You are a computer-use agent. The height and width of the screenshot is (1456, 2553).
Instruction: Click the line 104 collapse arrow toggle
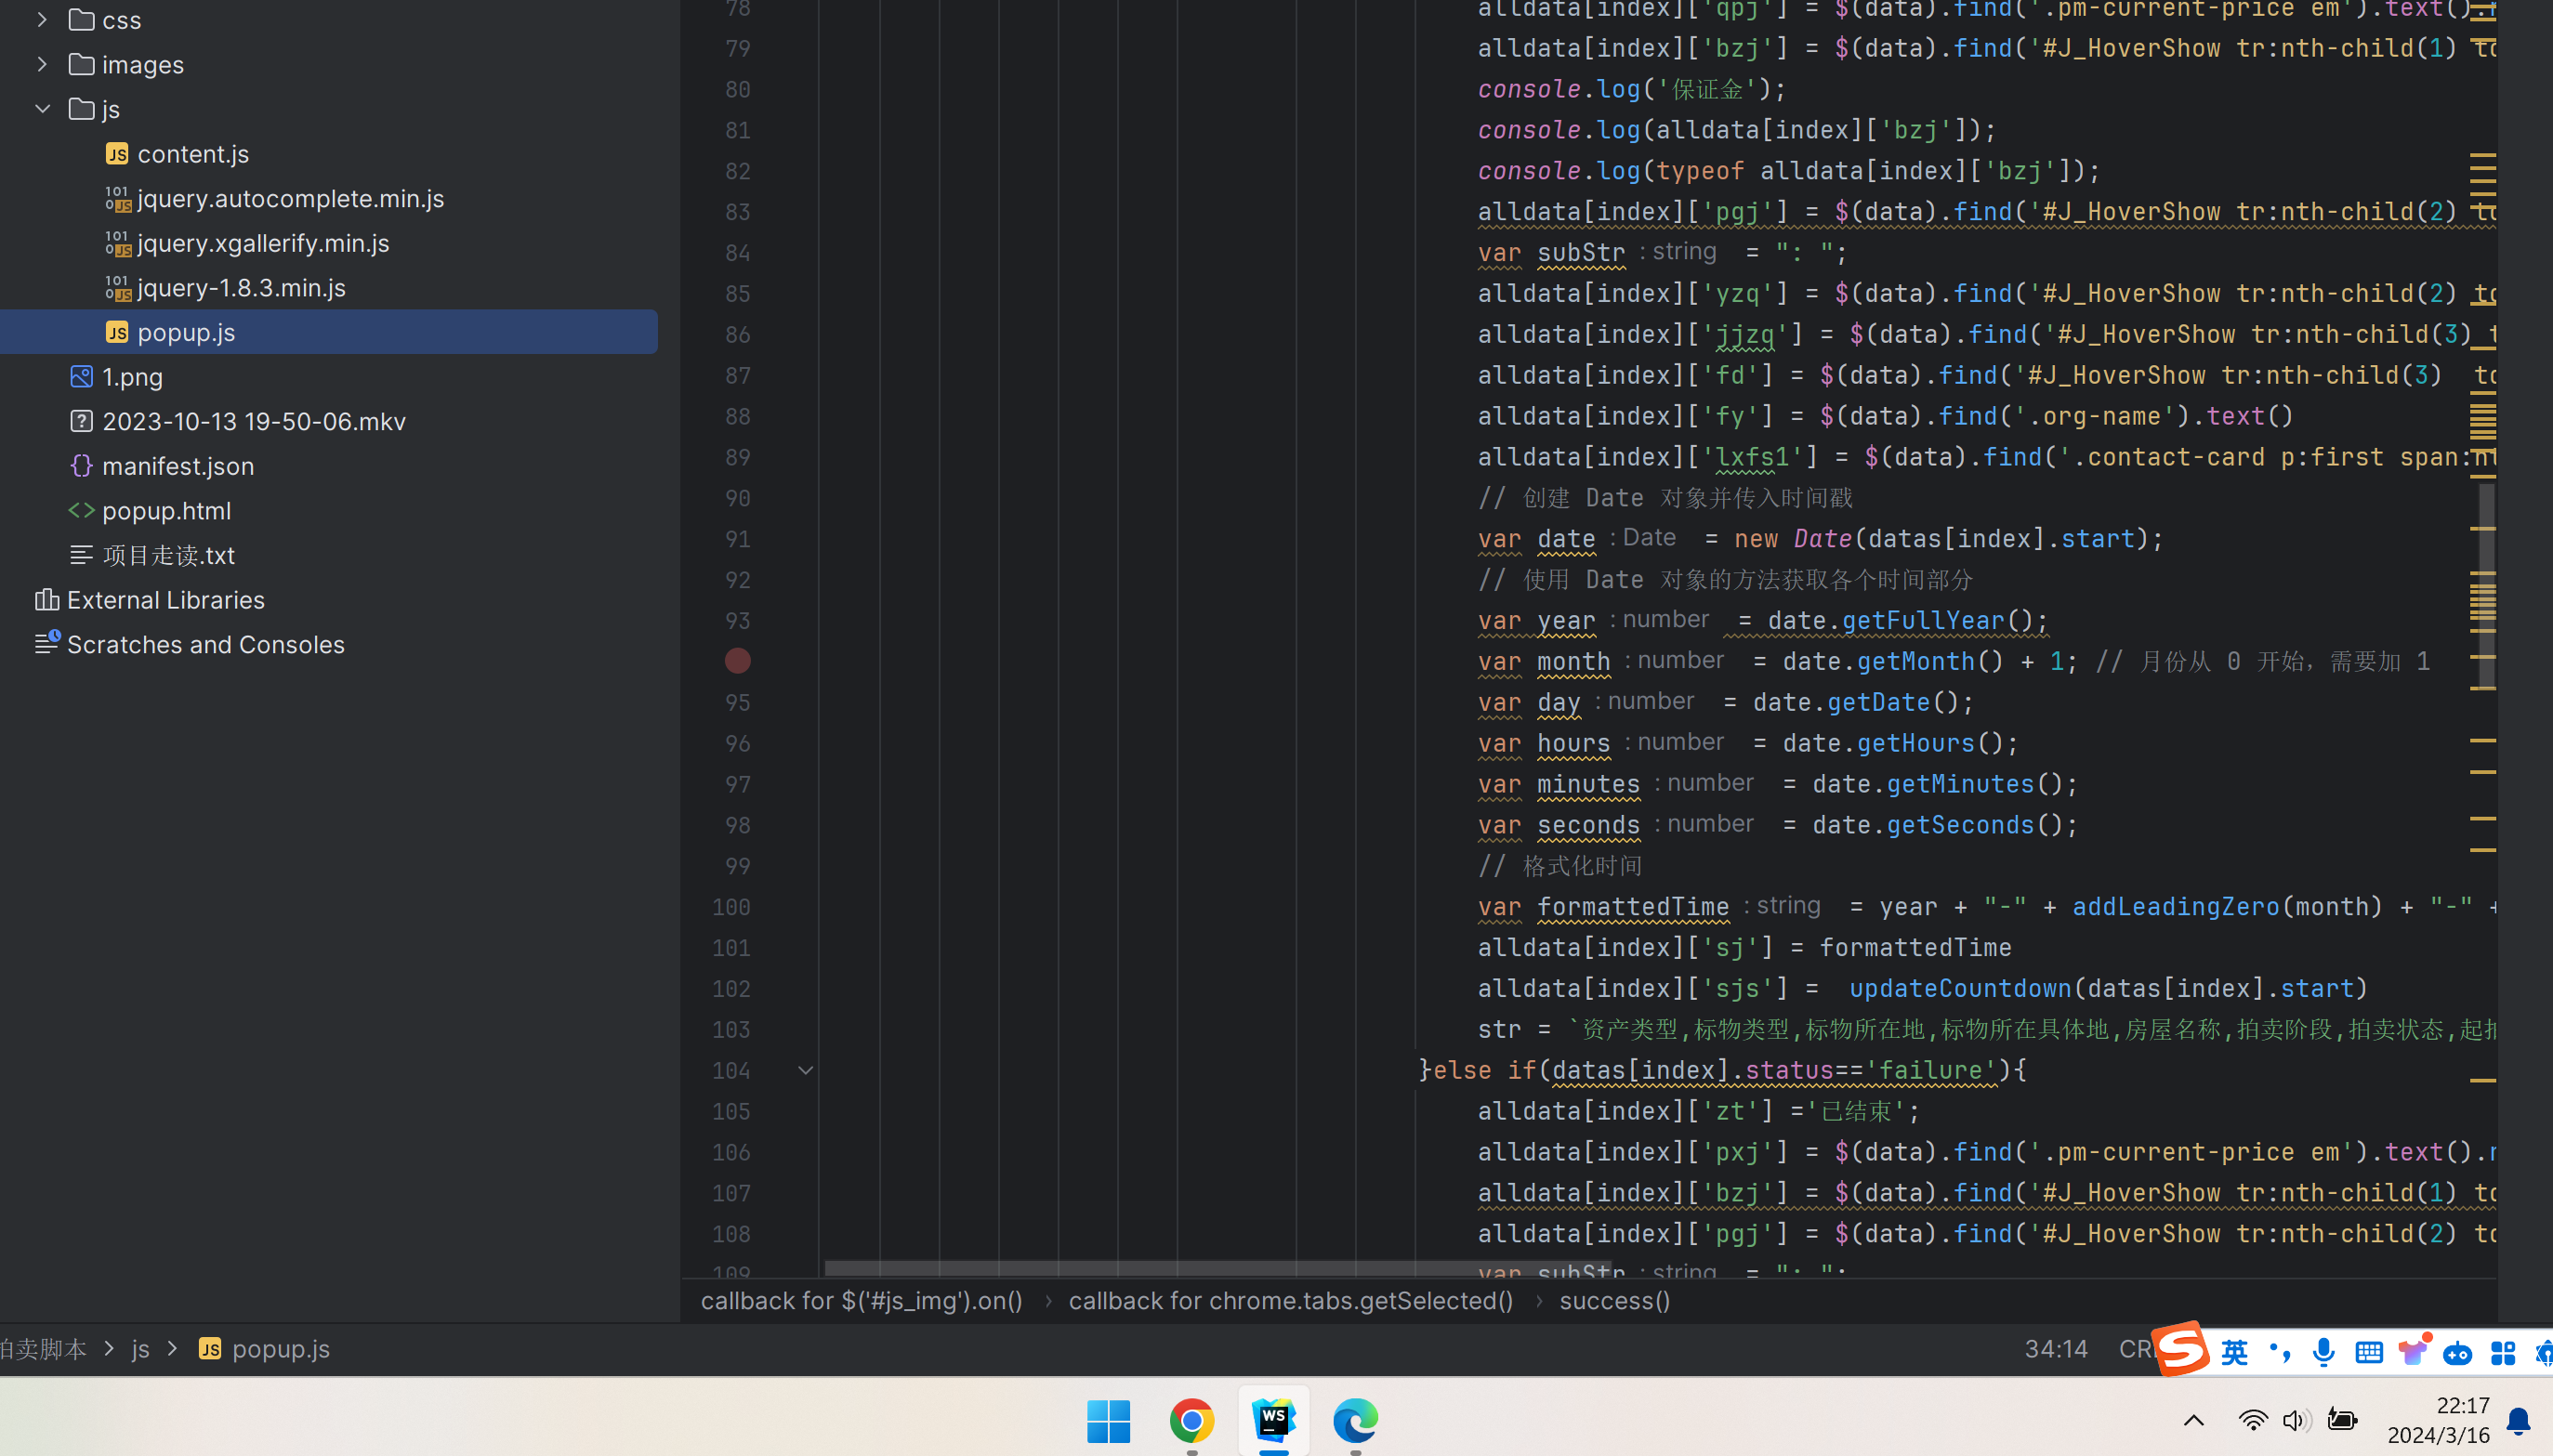(x=807, y=1070)
